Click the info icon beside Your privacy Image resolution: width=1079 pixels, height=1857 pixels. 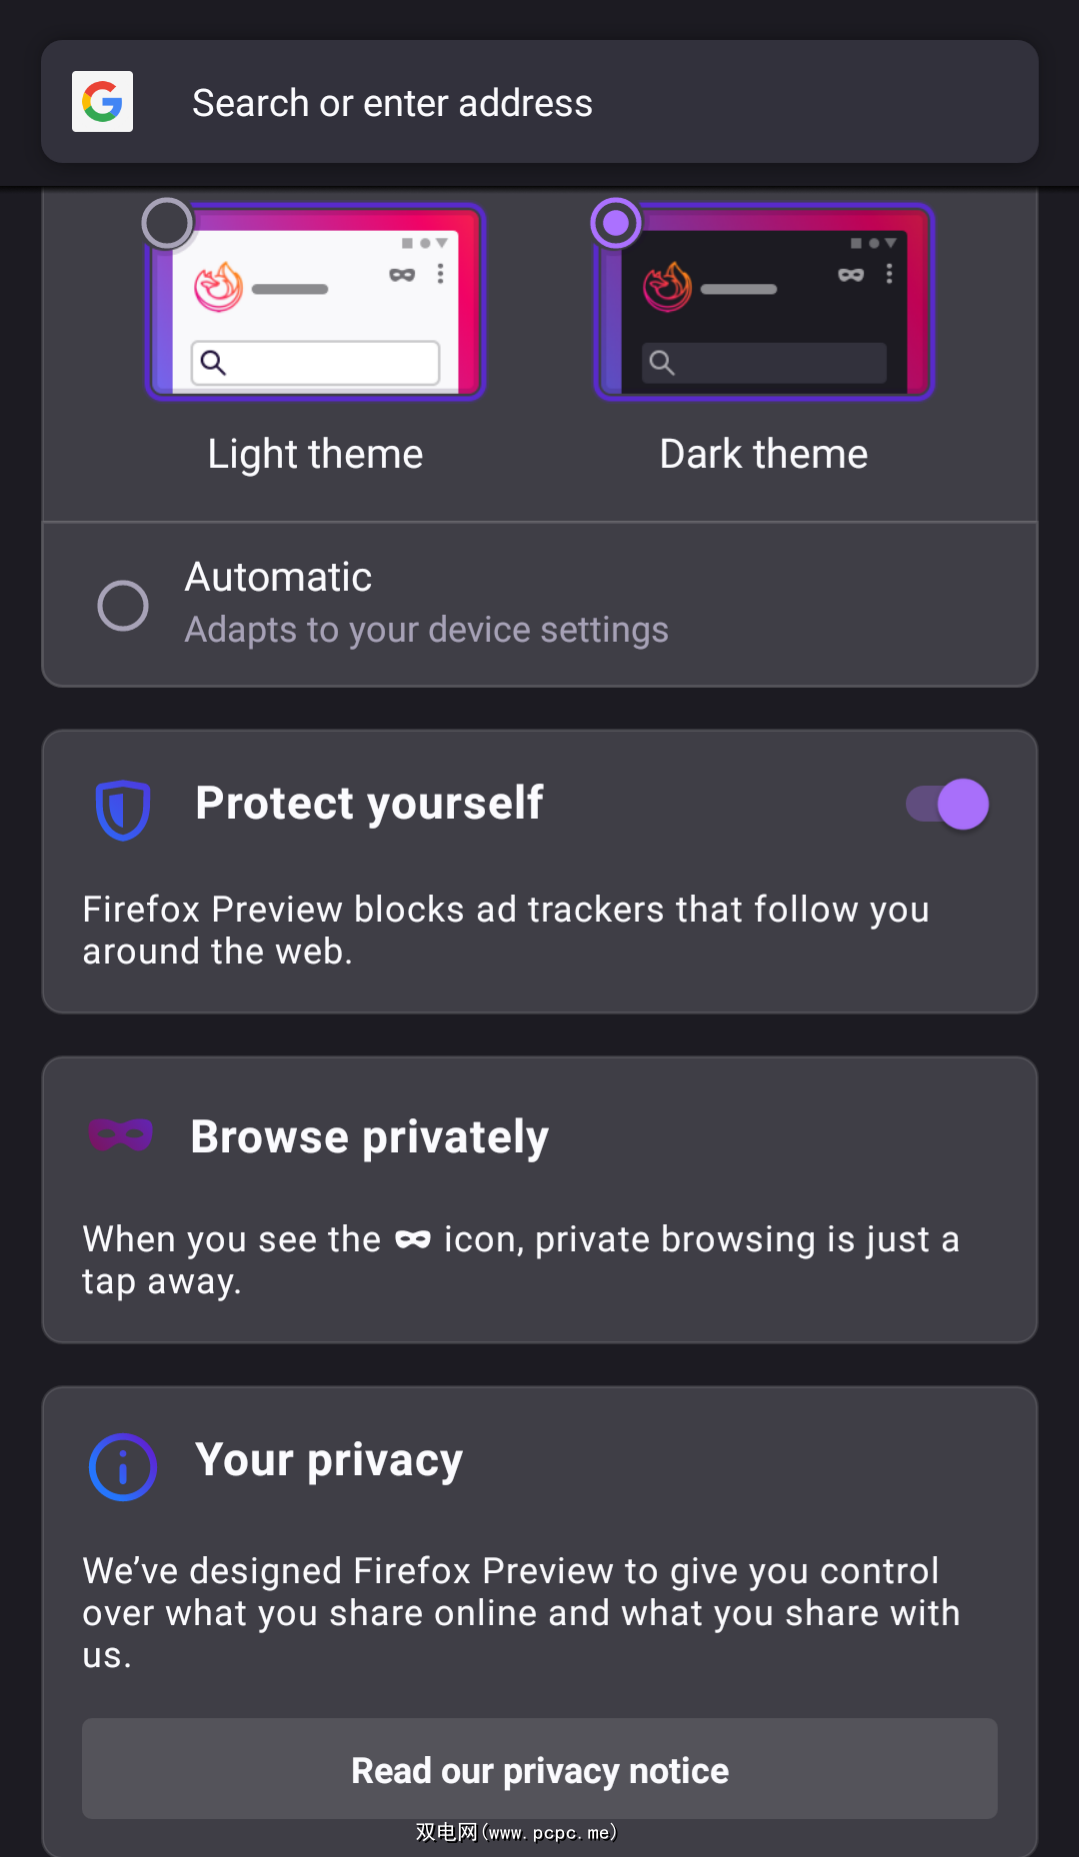point(123,1467)
